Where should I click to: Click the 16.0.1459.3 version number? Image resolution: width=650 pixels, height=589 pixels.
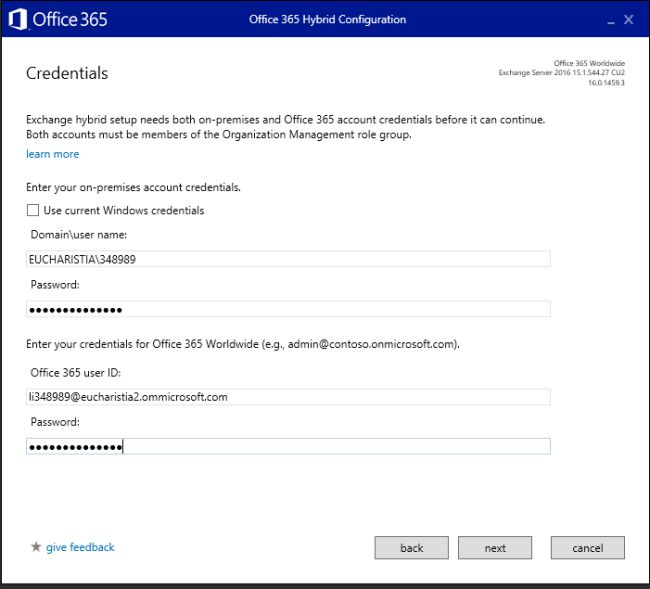click(606, 82)
